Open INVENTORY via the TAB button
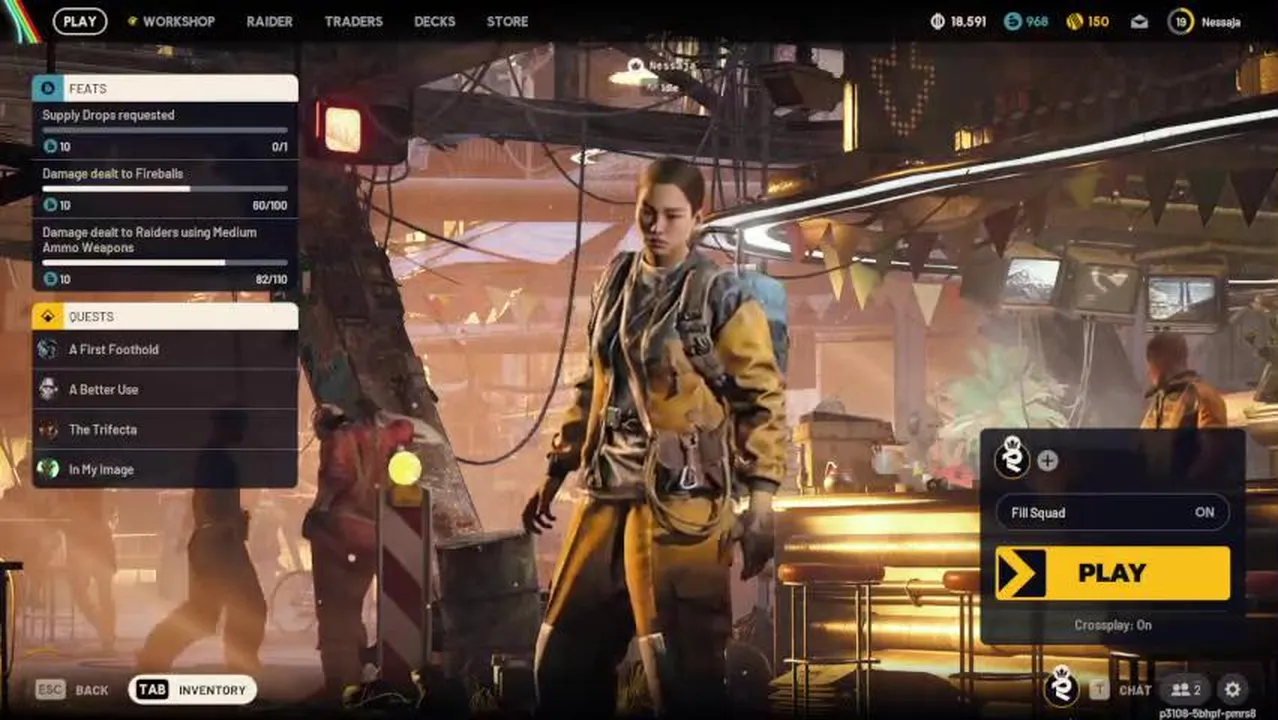 (192, 689)
